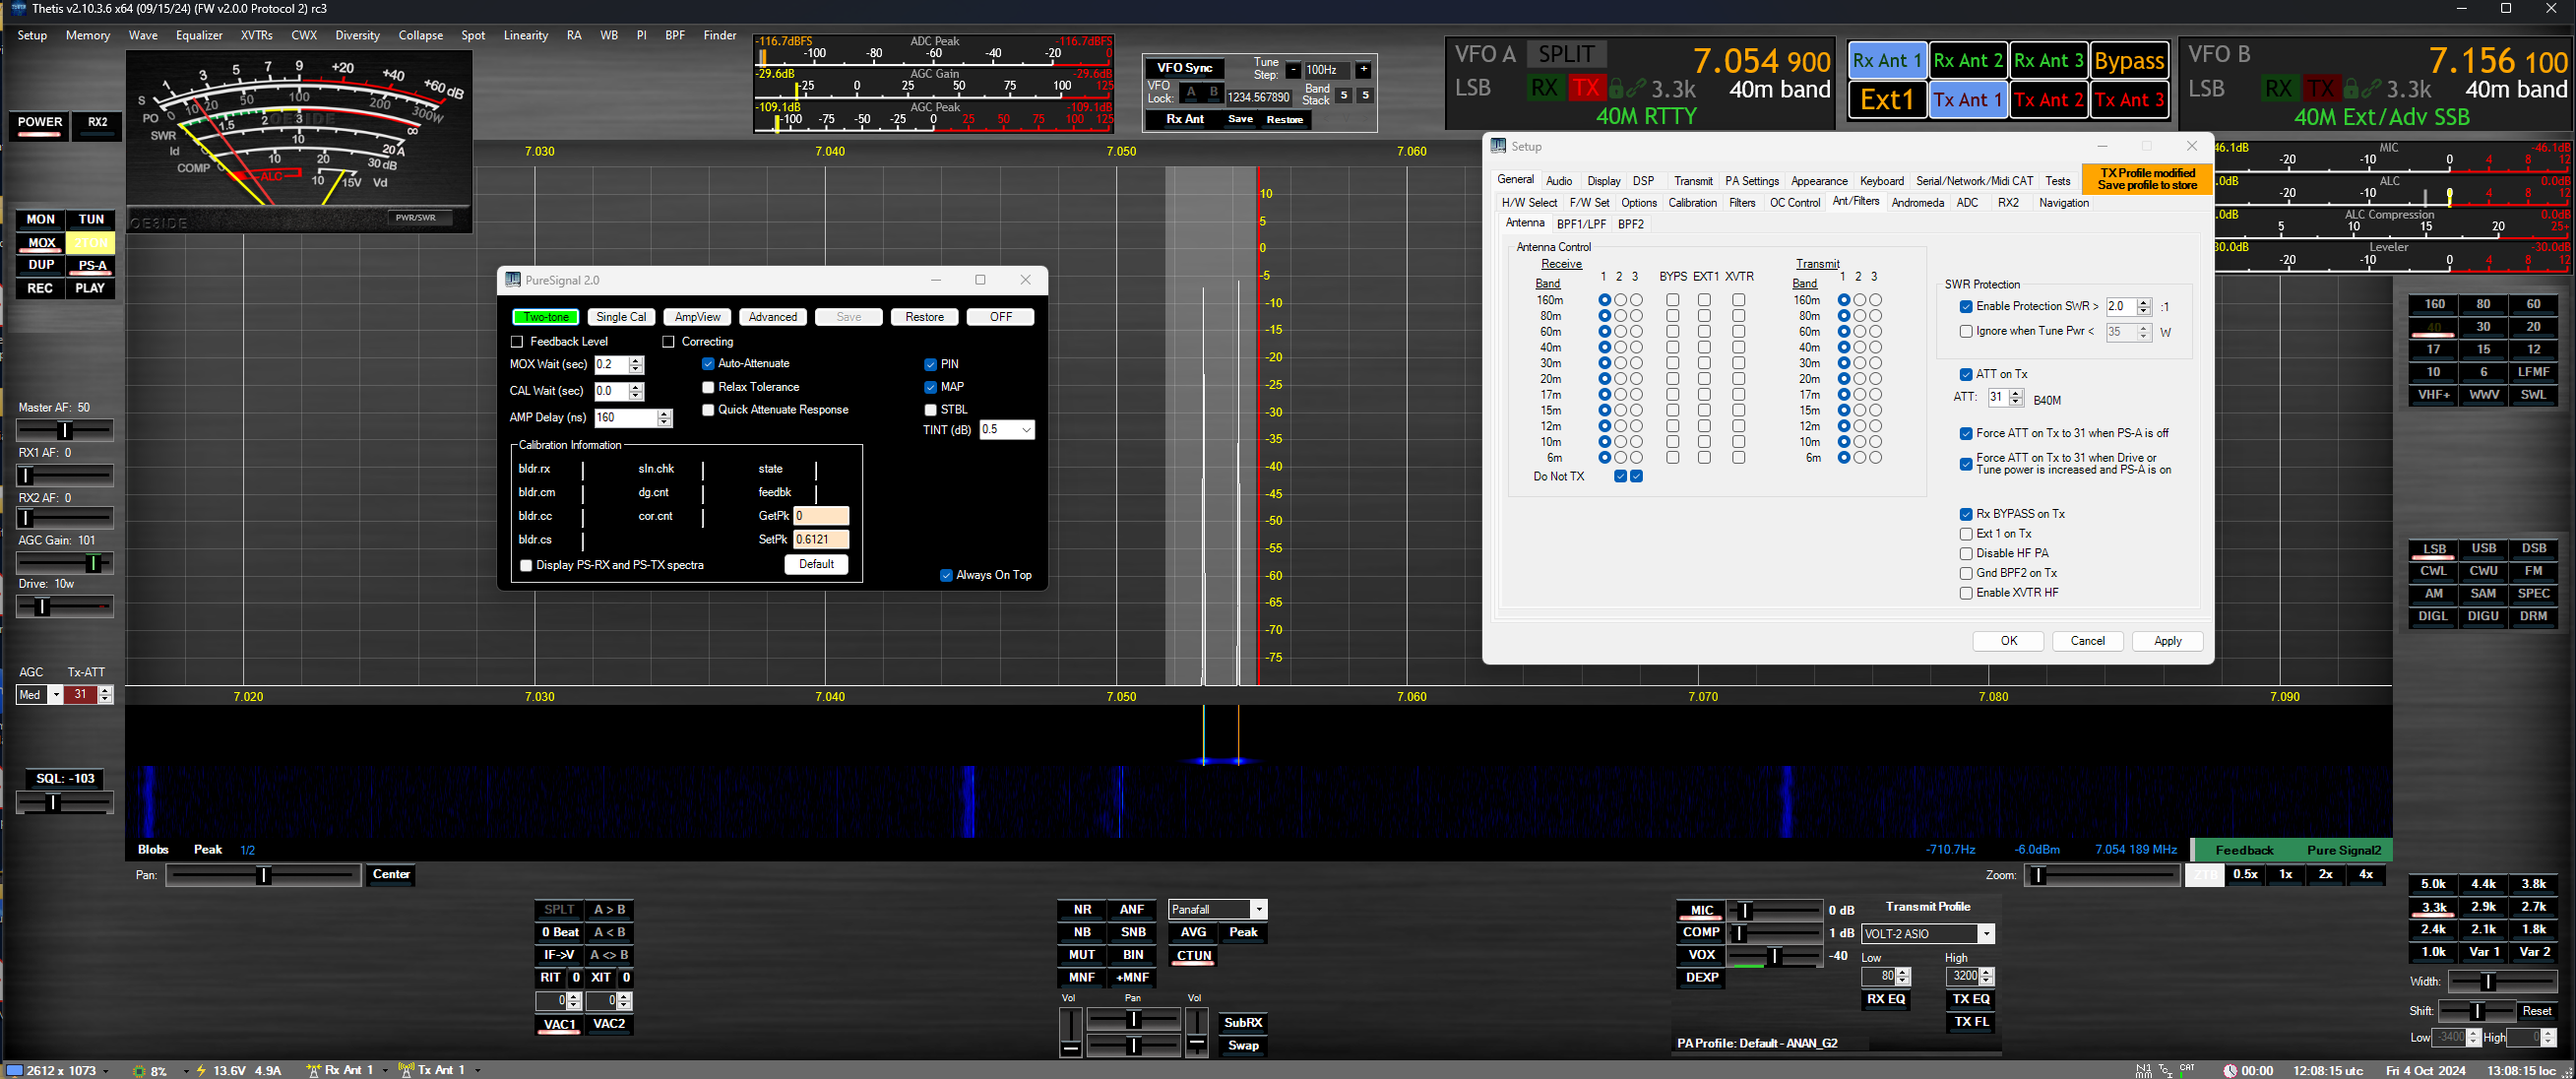The width and height of the screenshot is (2576, 1079).
Task: Click the Tx Ant 1 antenna tower icon
Action: click(x=406, y=1070)
